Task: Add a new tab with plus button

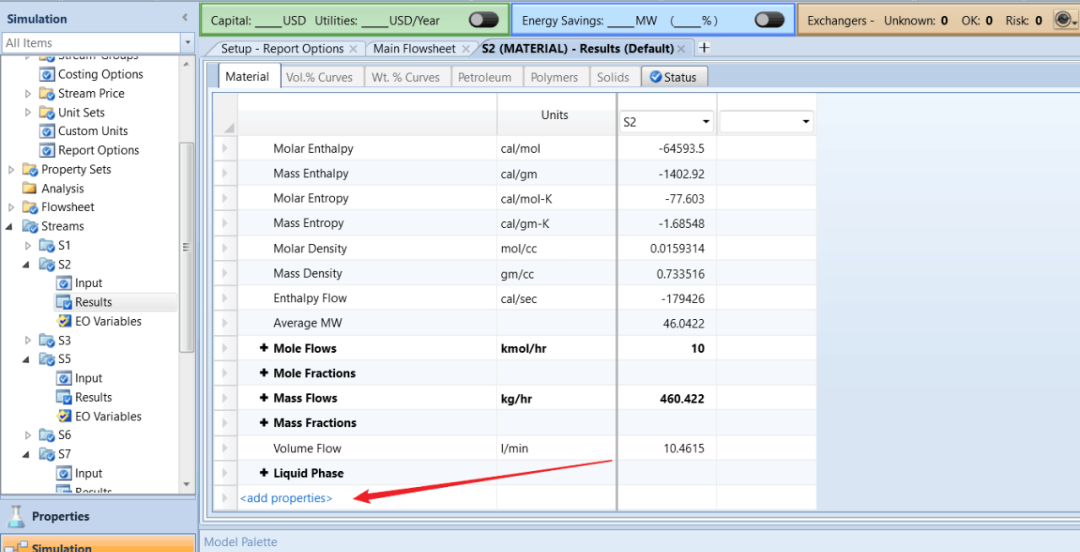Action: [704, 48]
